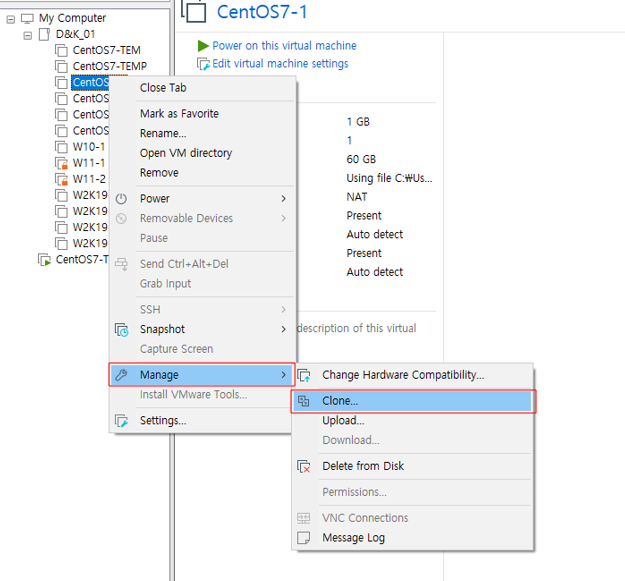Click Power on this virtual machine link
Screen dimensions: 625x581
[284, 46]
